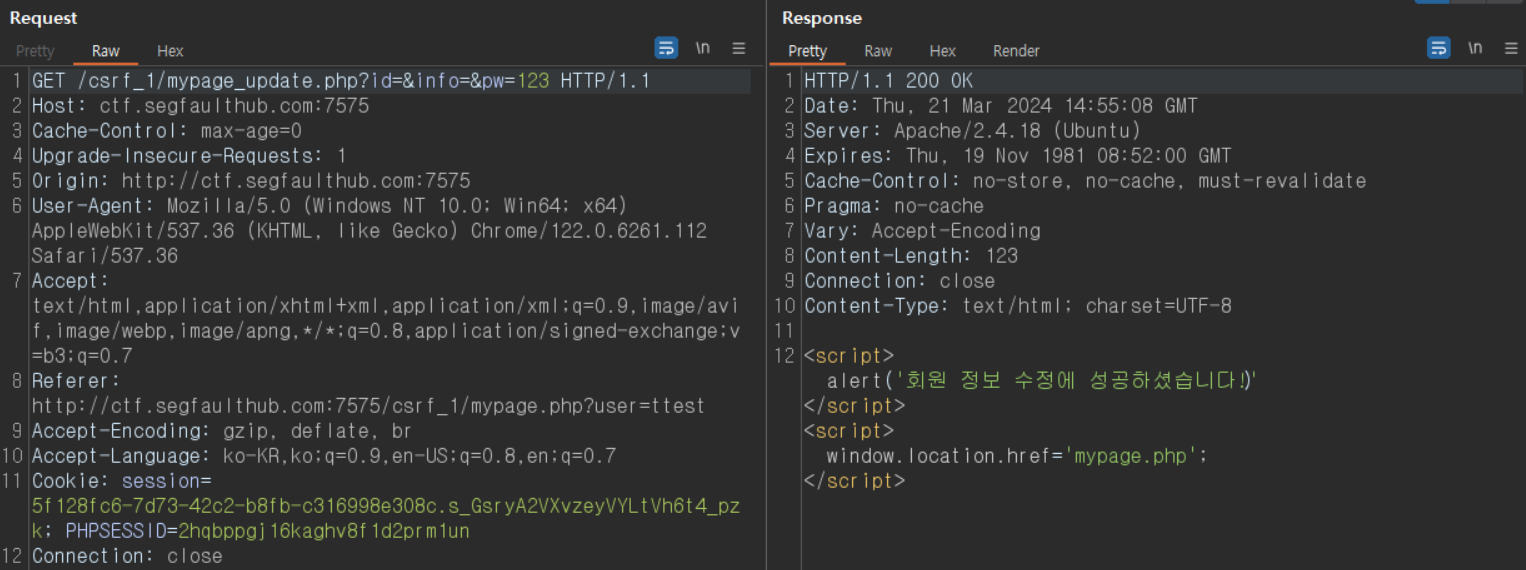
Task: Click the Cookie: session= header line
Action: tap(121, 481)
